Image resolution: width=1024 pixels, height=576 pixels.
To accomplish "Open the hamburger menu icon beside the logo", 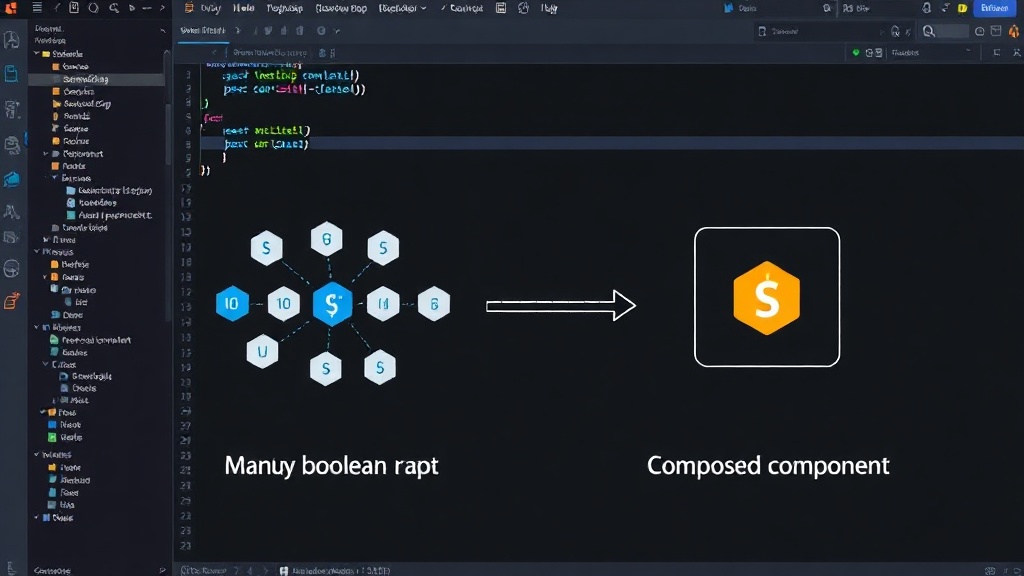I will [37, 8].
